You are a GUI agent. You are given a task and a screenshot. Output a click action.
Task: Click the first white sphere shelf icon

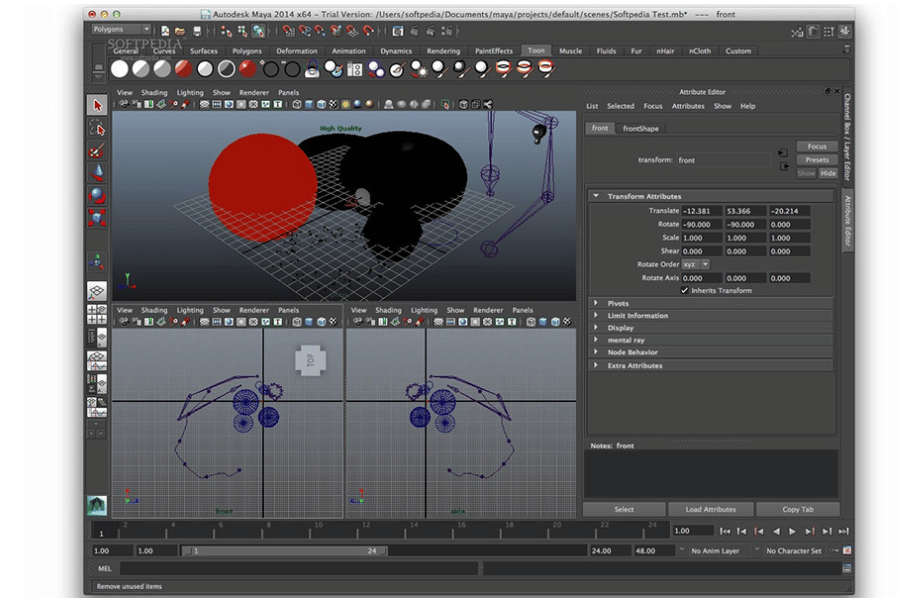point(119,69)
